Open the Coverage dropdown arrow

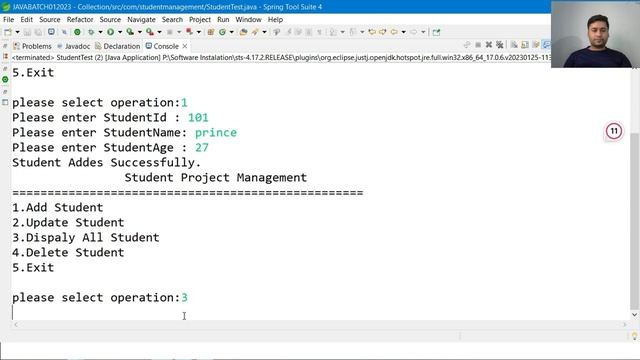click(x=140, y=32)
